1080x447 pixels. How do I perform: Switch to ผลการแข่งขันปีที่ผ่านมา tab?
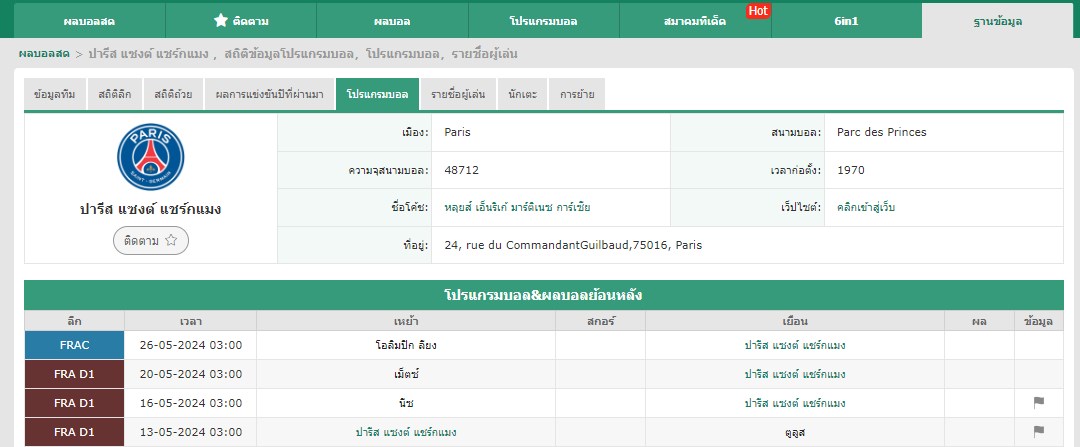(x=269, y=94)
